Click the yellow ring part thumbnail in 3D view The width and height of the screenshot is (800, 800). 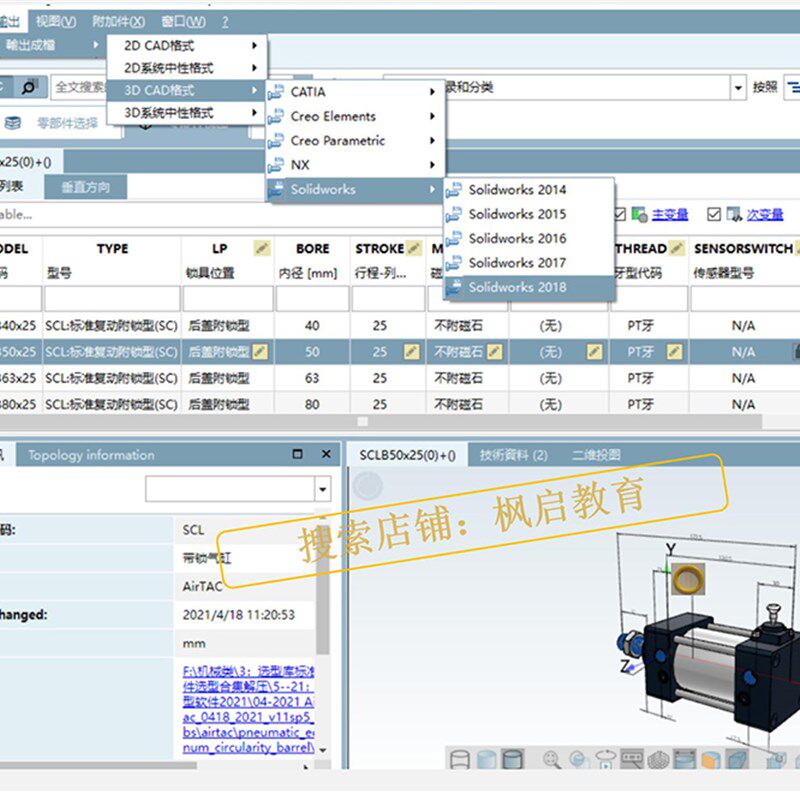pos(688,579)
